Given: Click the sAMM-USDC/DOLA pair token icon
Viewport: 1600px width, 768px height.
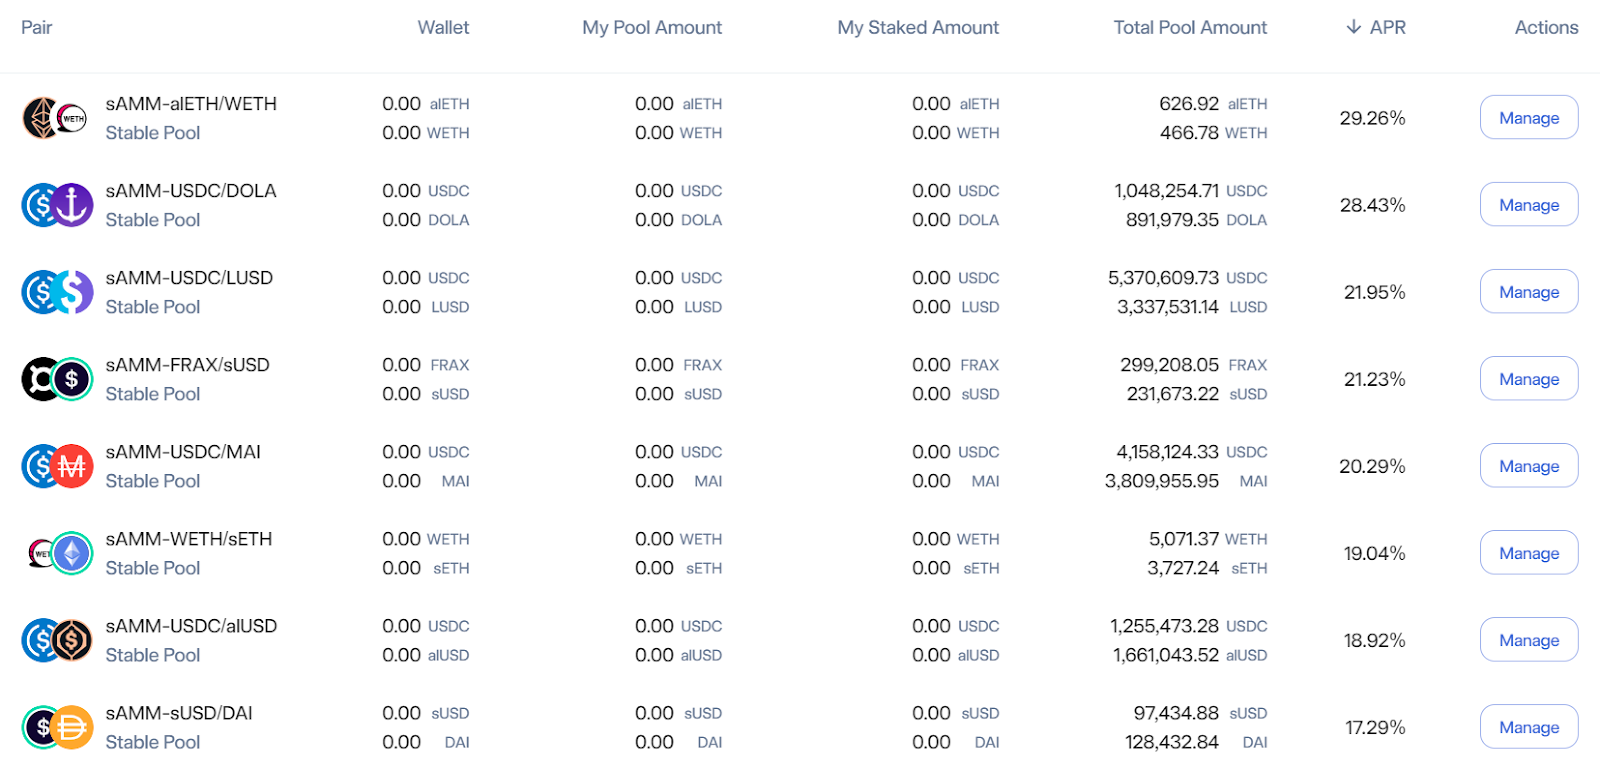Looking at the screenshot, I should (57, 205).
